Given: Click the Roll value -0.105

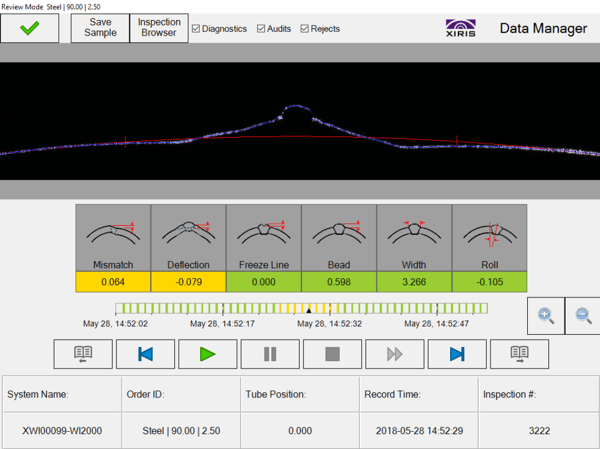Looking at the screenshot, I should click(489, 282).
